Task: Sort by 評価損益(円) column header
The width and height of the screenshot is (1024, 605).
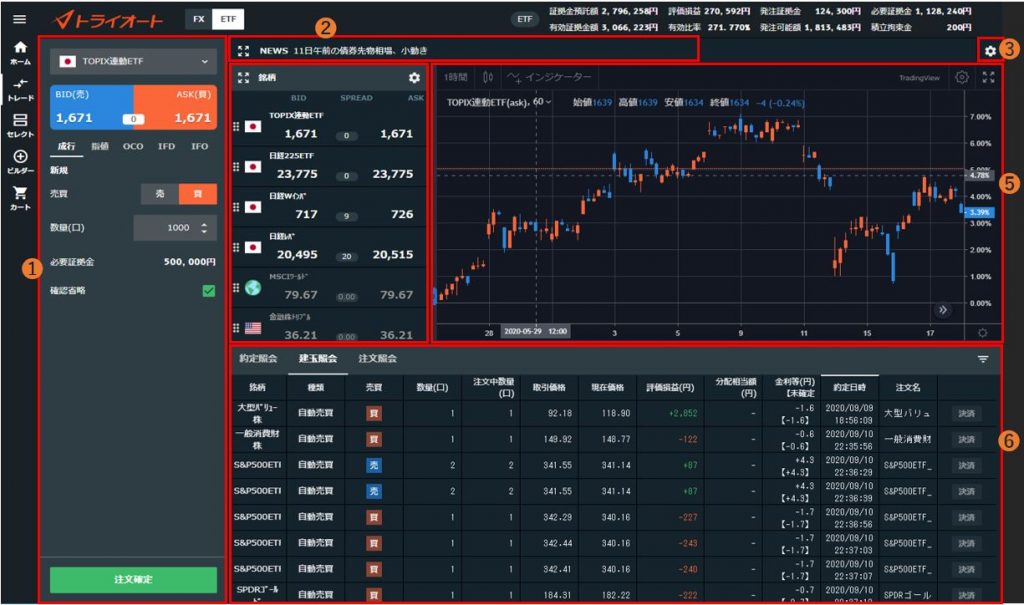Action: tap(670, 387)
